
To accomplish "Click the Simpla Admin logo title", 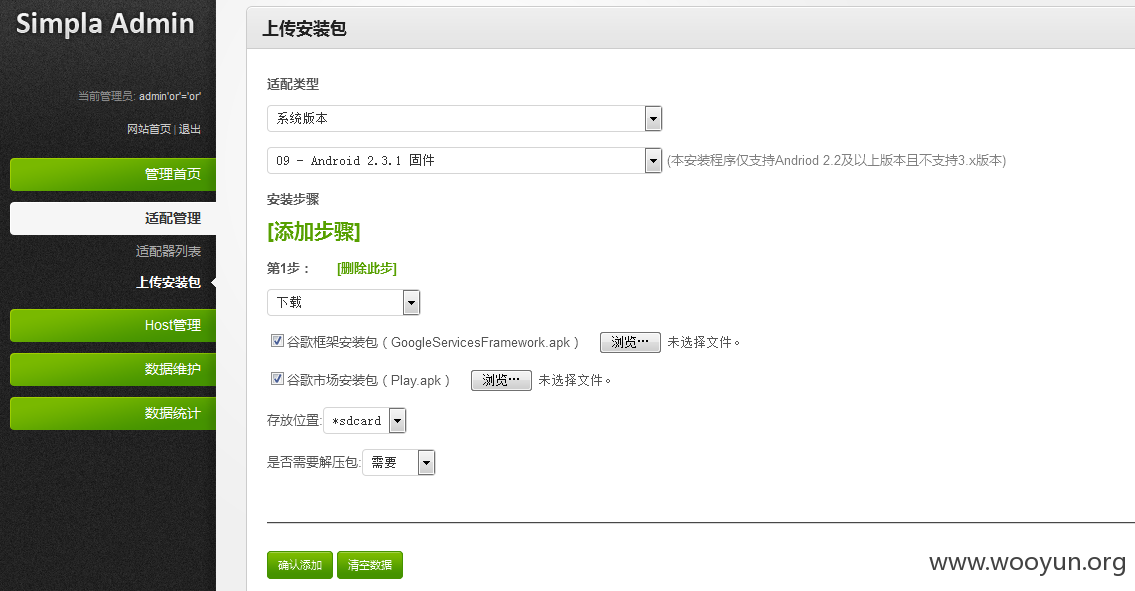I will [105, 24].
